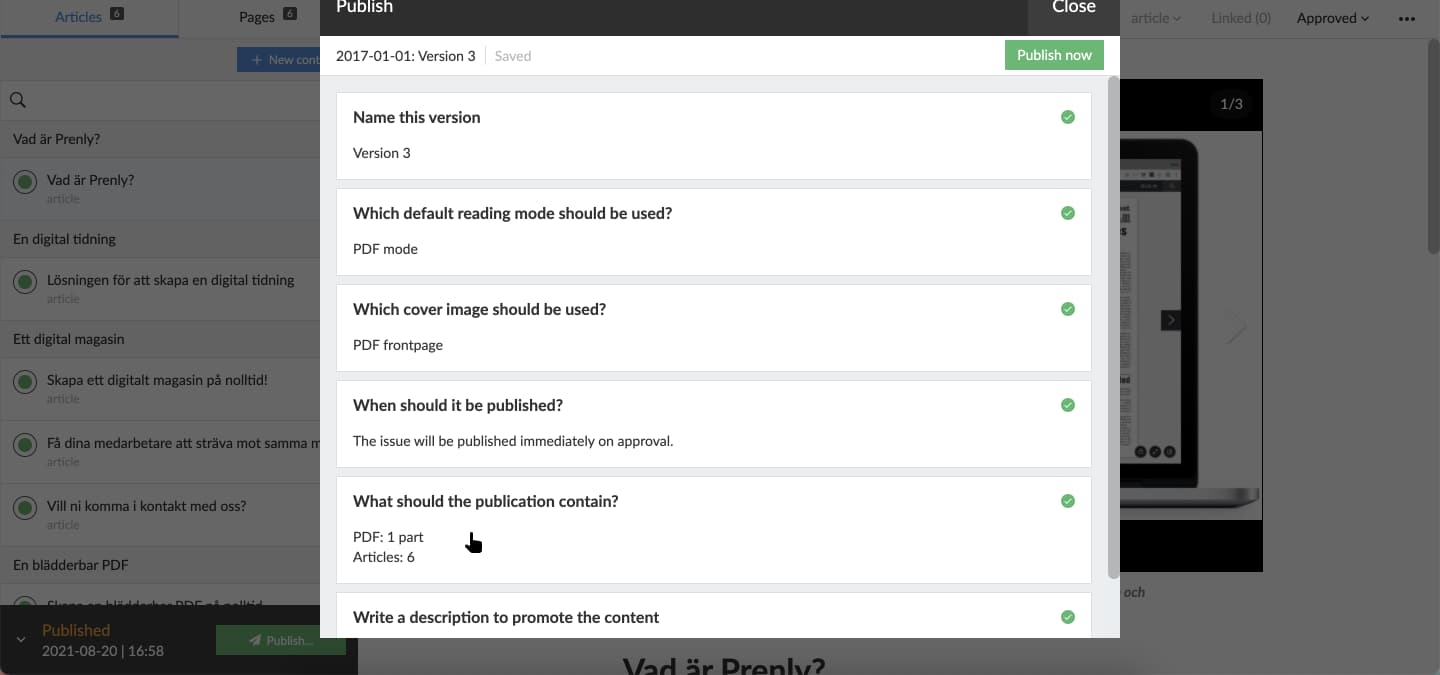Open the article type dropdown
Screen dimensions: 1440x675
coord(1156,17)
